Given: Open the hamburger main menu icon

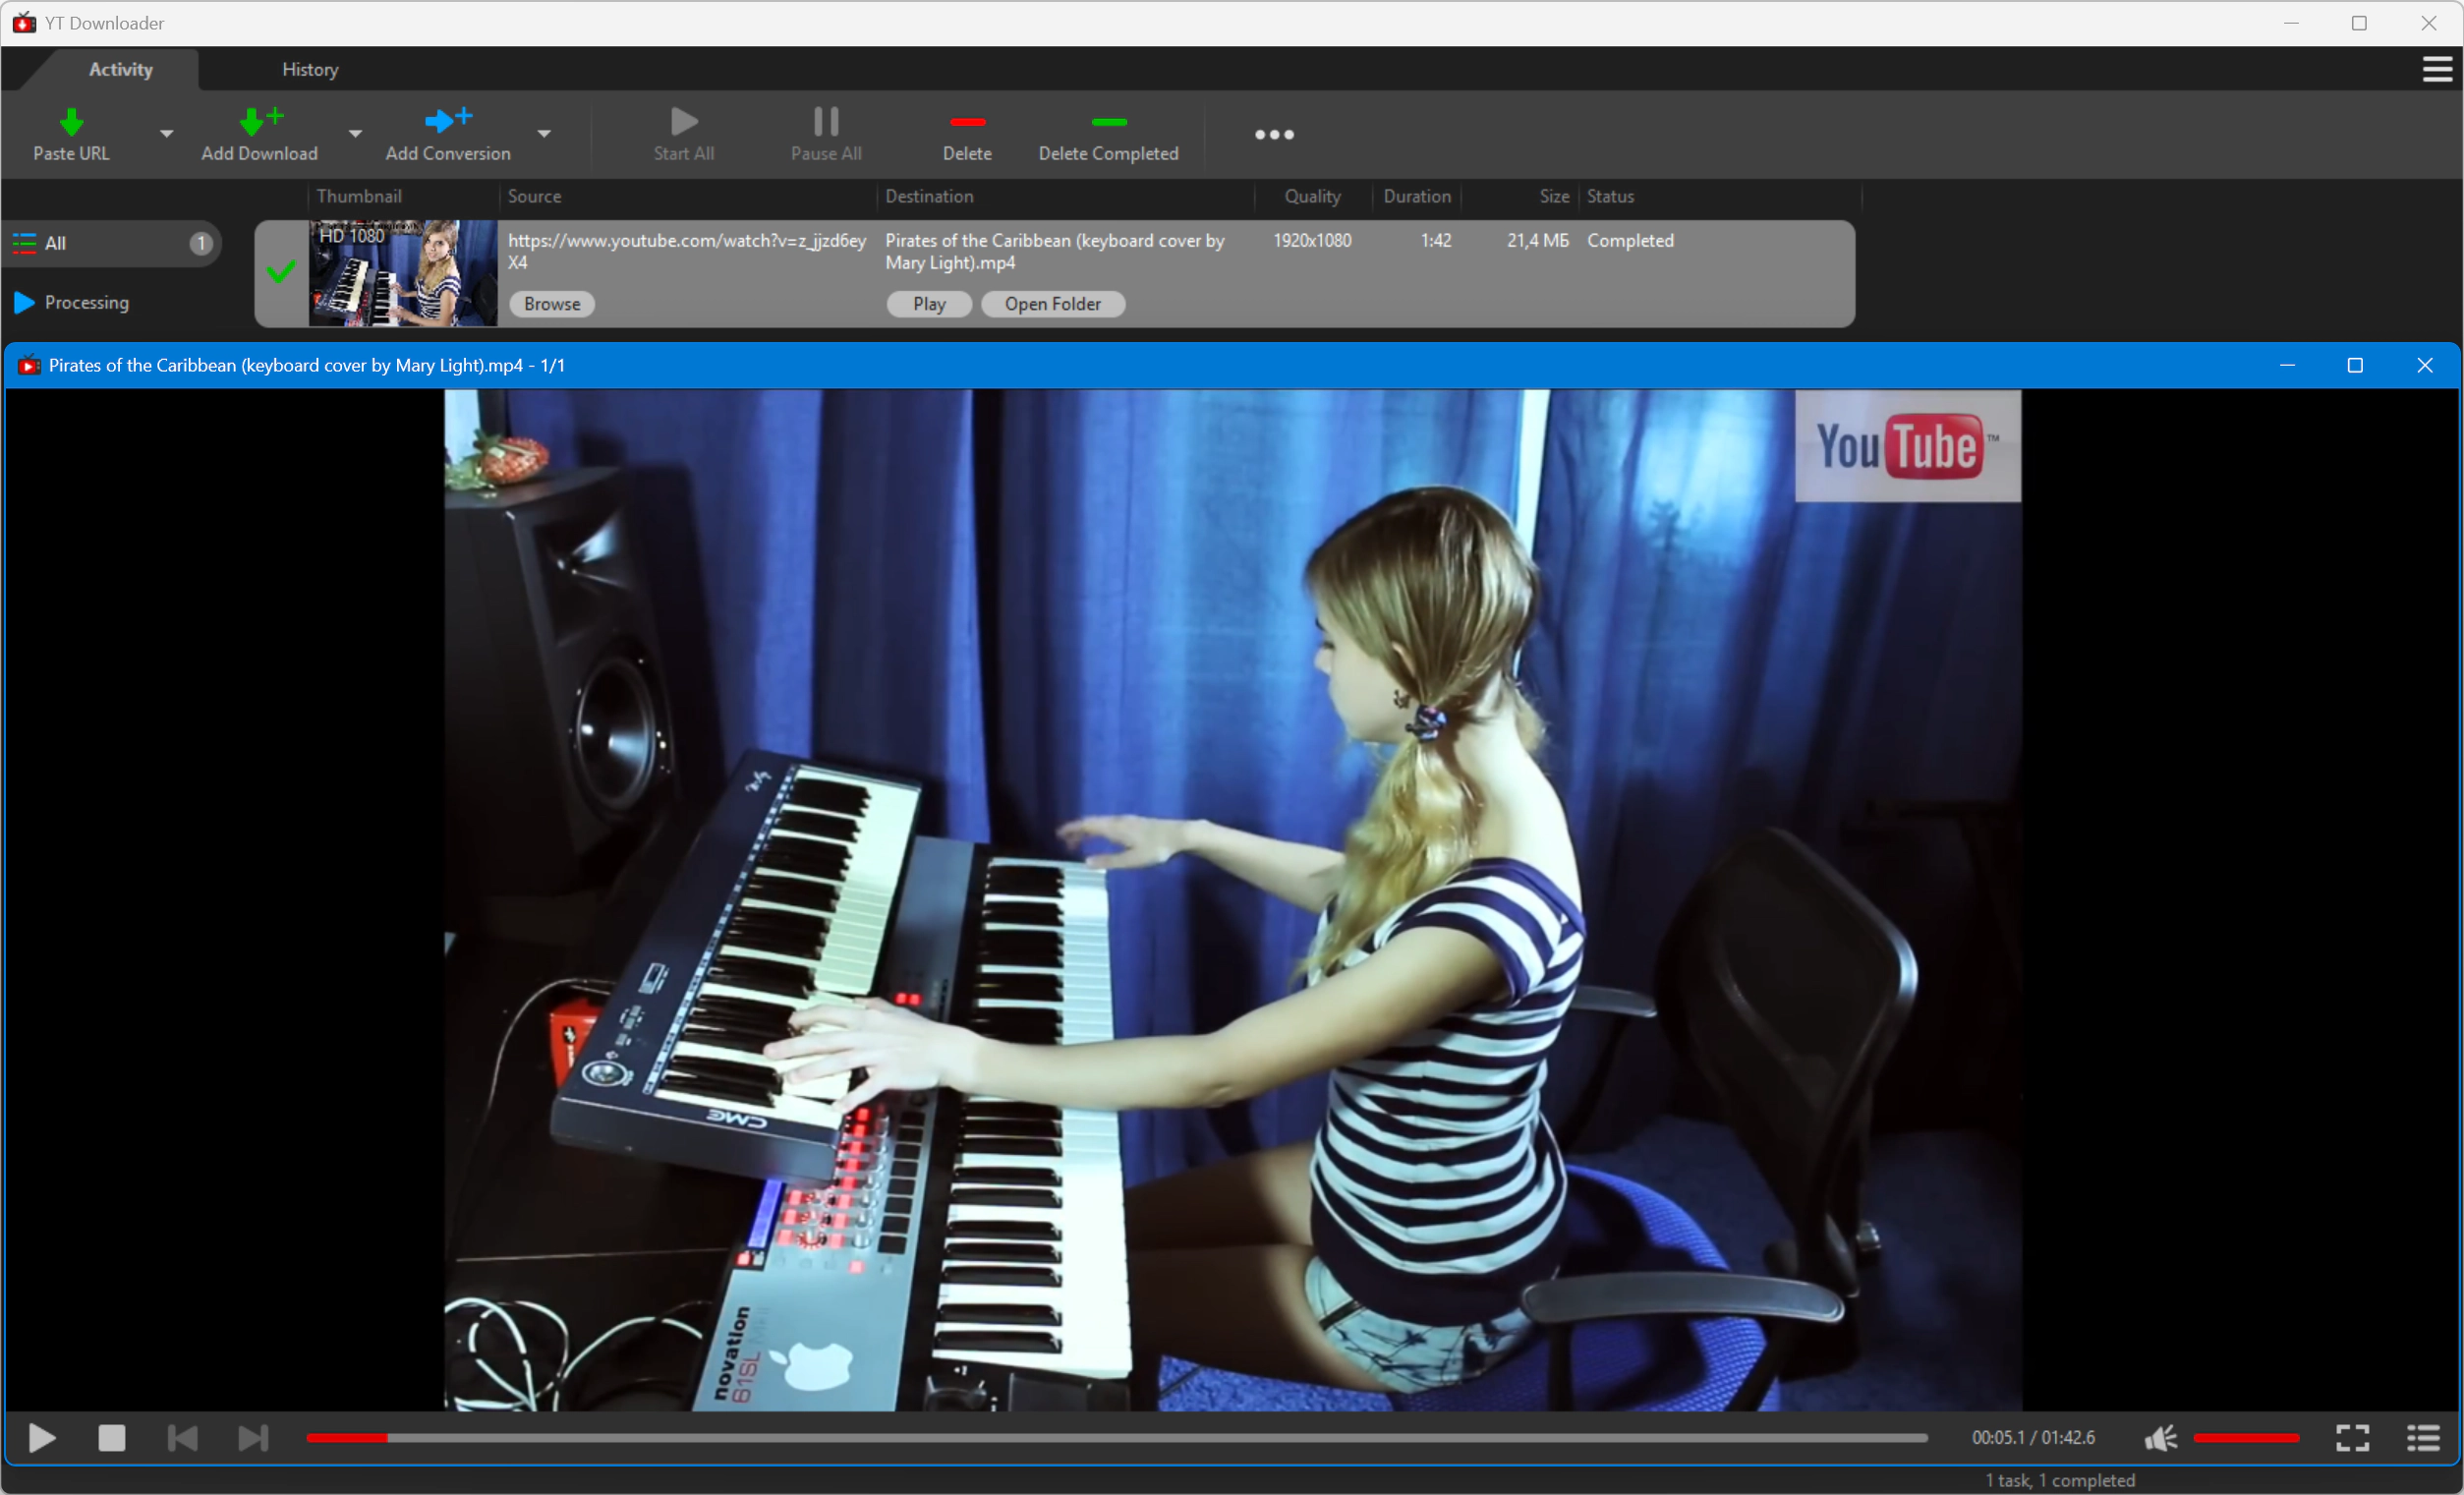Looking at the screenshot, I should point(2436,69).
